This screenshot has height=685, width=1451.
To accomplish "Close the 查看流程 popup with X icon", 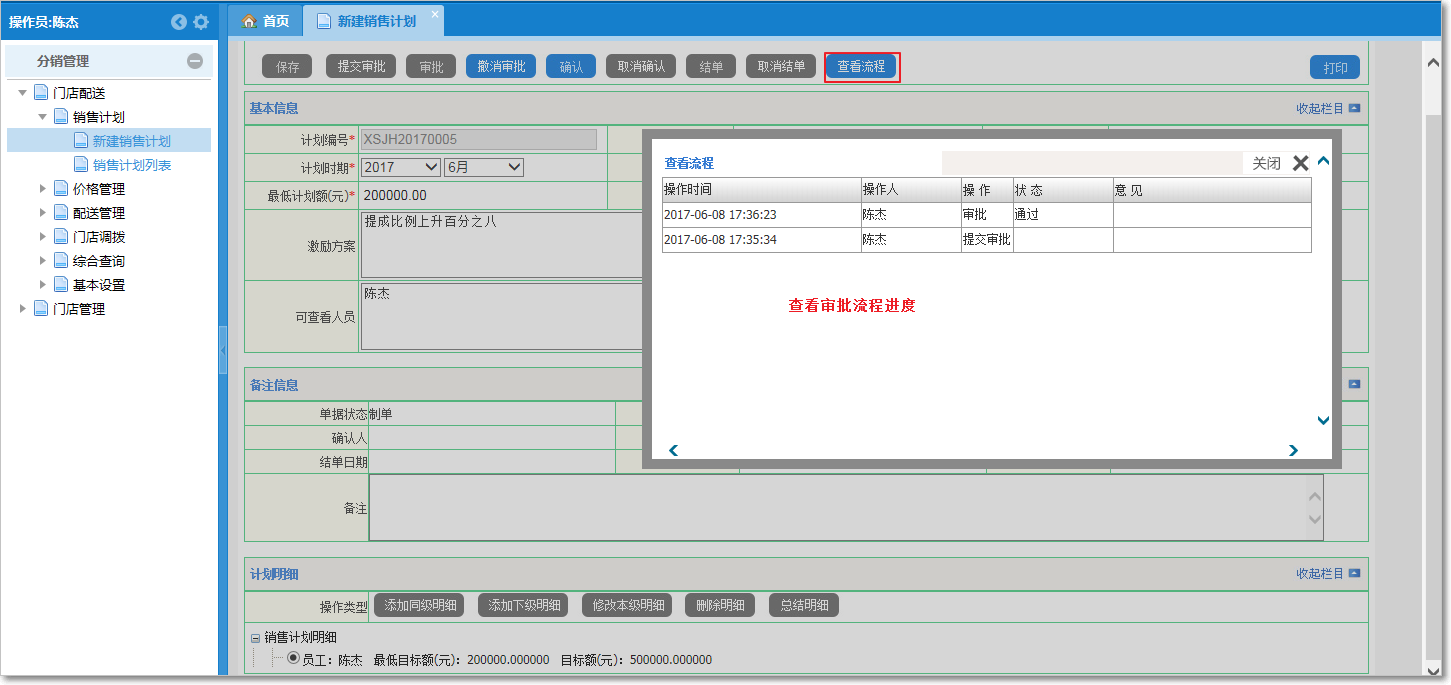I will [x=1300, y=163].
